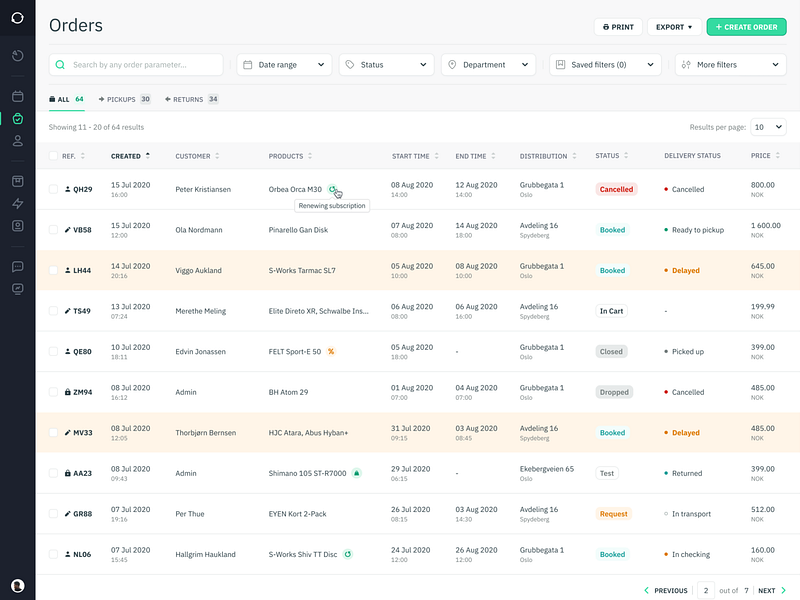Toggle the select-all checkbox in table header

tap(53, 156)
